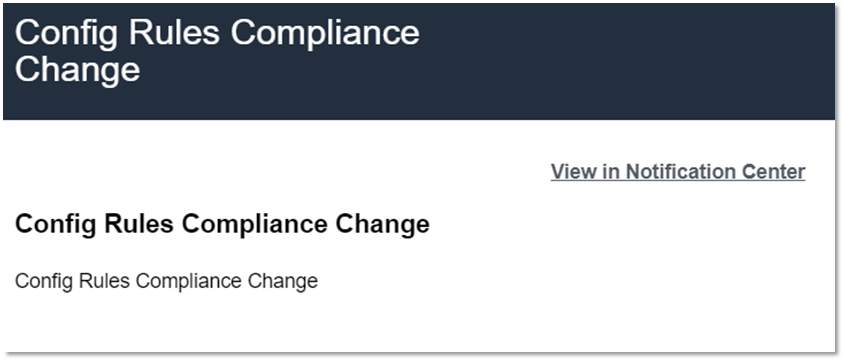Select the bold Config Rules Compliance Change heading

(x=222, y=224)
